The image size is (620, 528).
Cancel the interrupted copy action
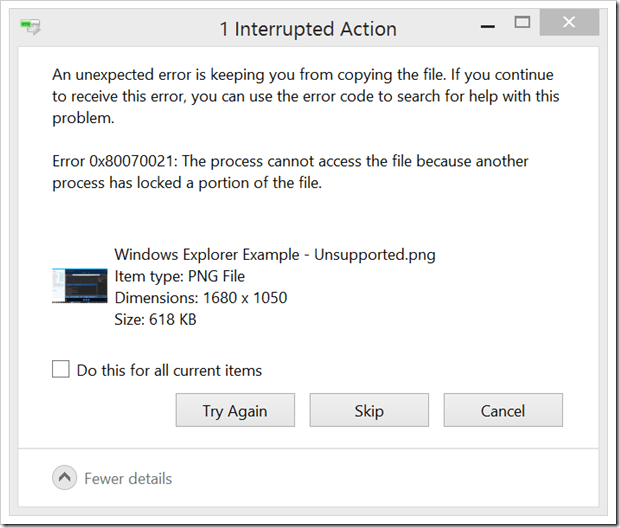[x=503, y=411]
